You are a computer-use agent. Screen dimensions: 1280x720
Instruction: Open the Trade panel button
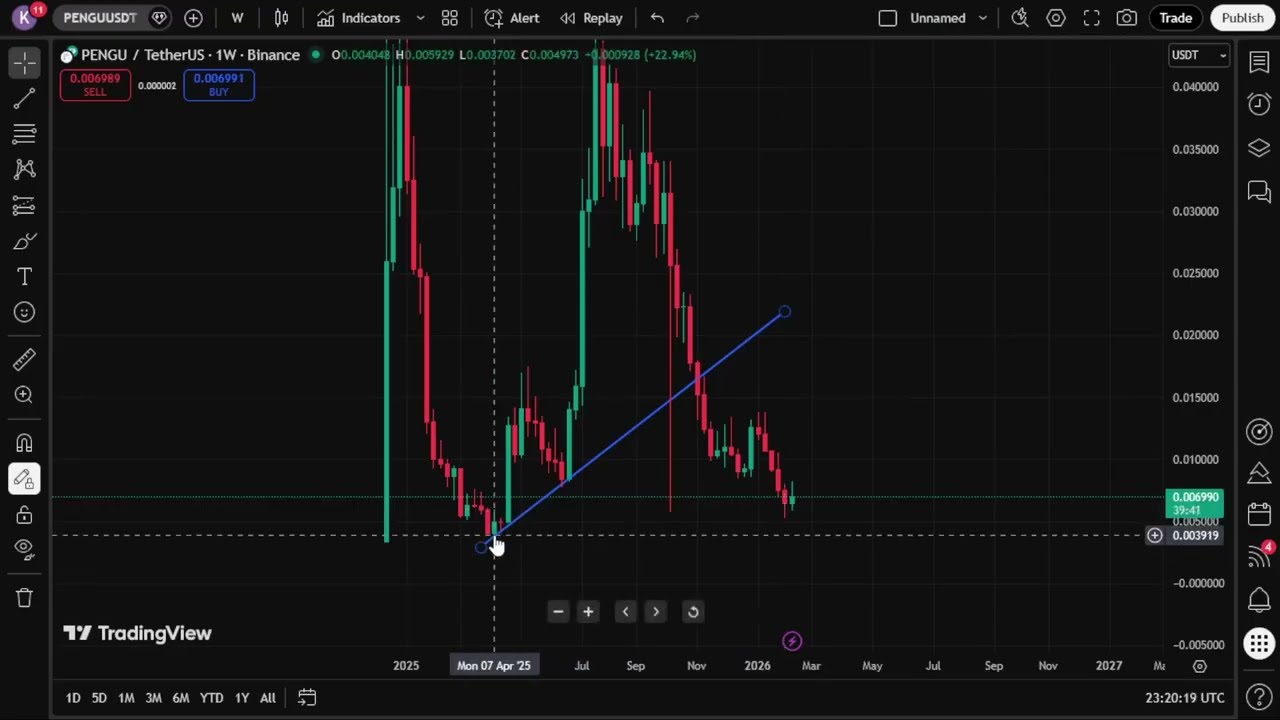coord(1176,18)
